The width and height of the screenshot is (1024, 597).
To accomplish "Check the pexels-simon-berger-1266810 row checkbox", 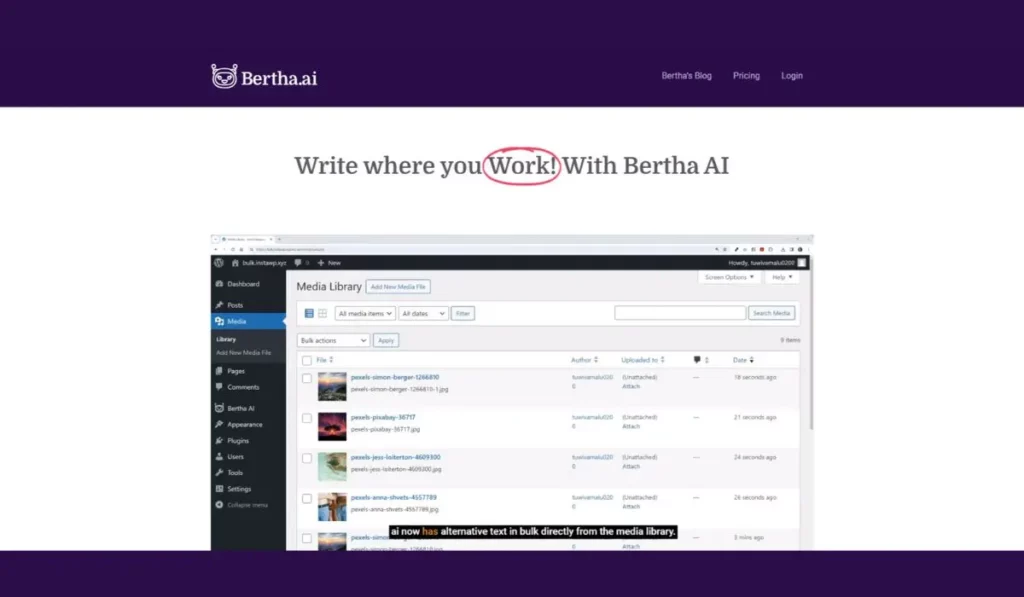I will (307, 378).
